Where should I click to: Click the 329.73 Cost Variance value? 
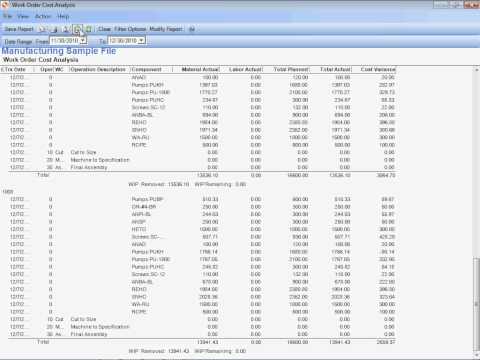[x=387, y=92]
